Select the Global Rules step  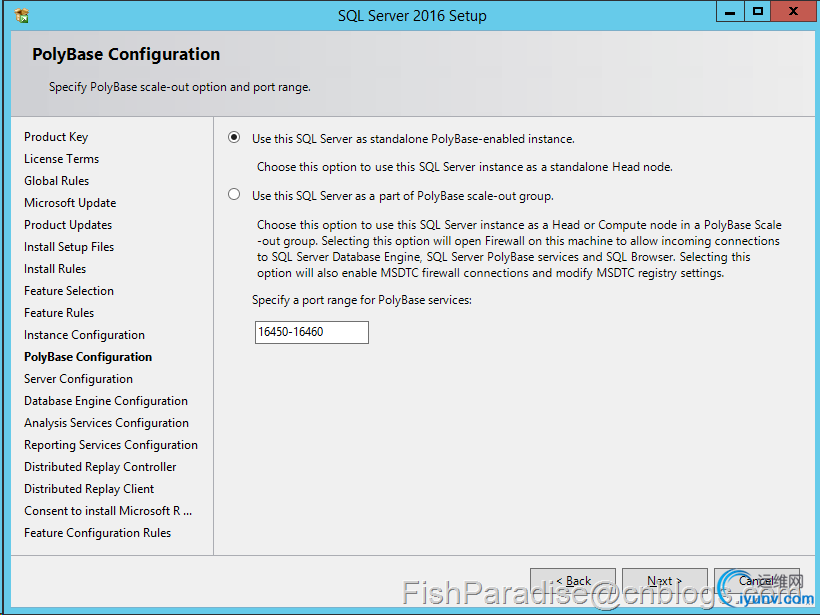[x=56, y=181]
